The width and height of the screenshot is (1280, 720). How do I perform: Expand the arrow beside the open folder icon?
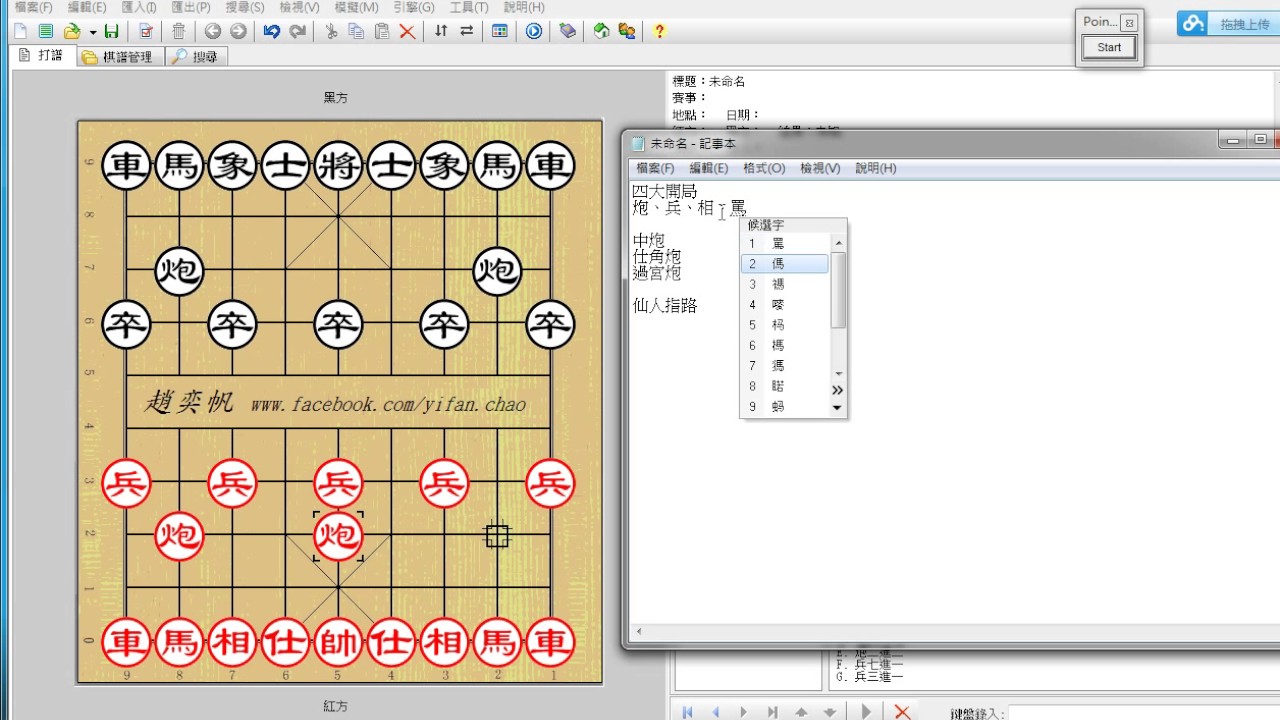click(x=92, y=32)
